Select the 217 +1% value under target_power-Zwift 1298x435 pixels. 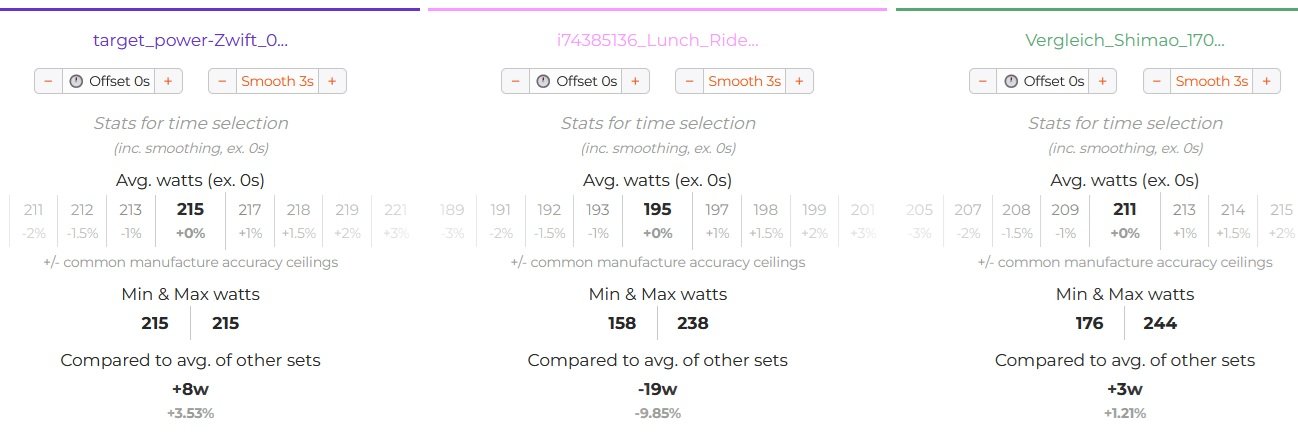click(250, 220)
